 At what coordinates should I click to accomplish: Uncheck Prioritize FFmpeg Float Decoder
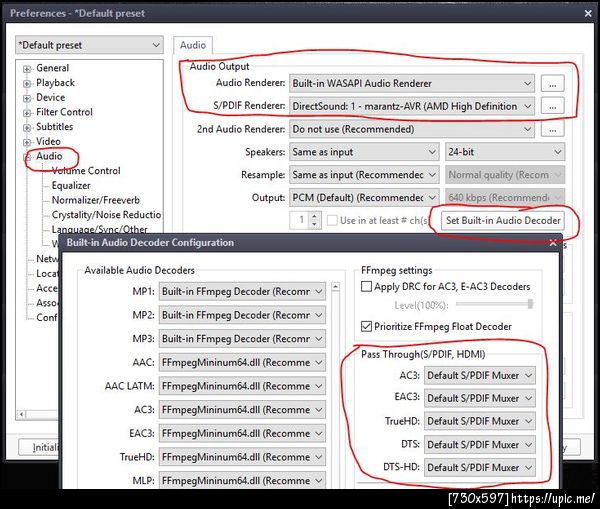click(366, 326)
